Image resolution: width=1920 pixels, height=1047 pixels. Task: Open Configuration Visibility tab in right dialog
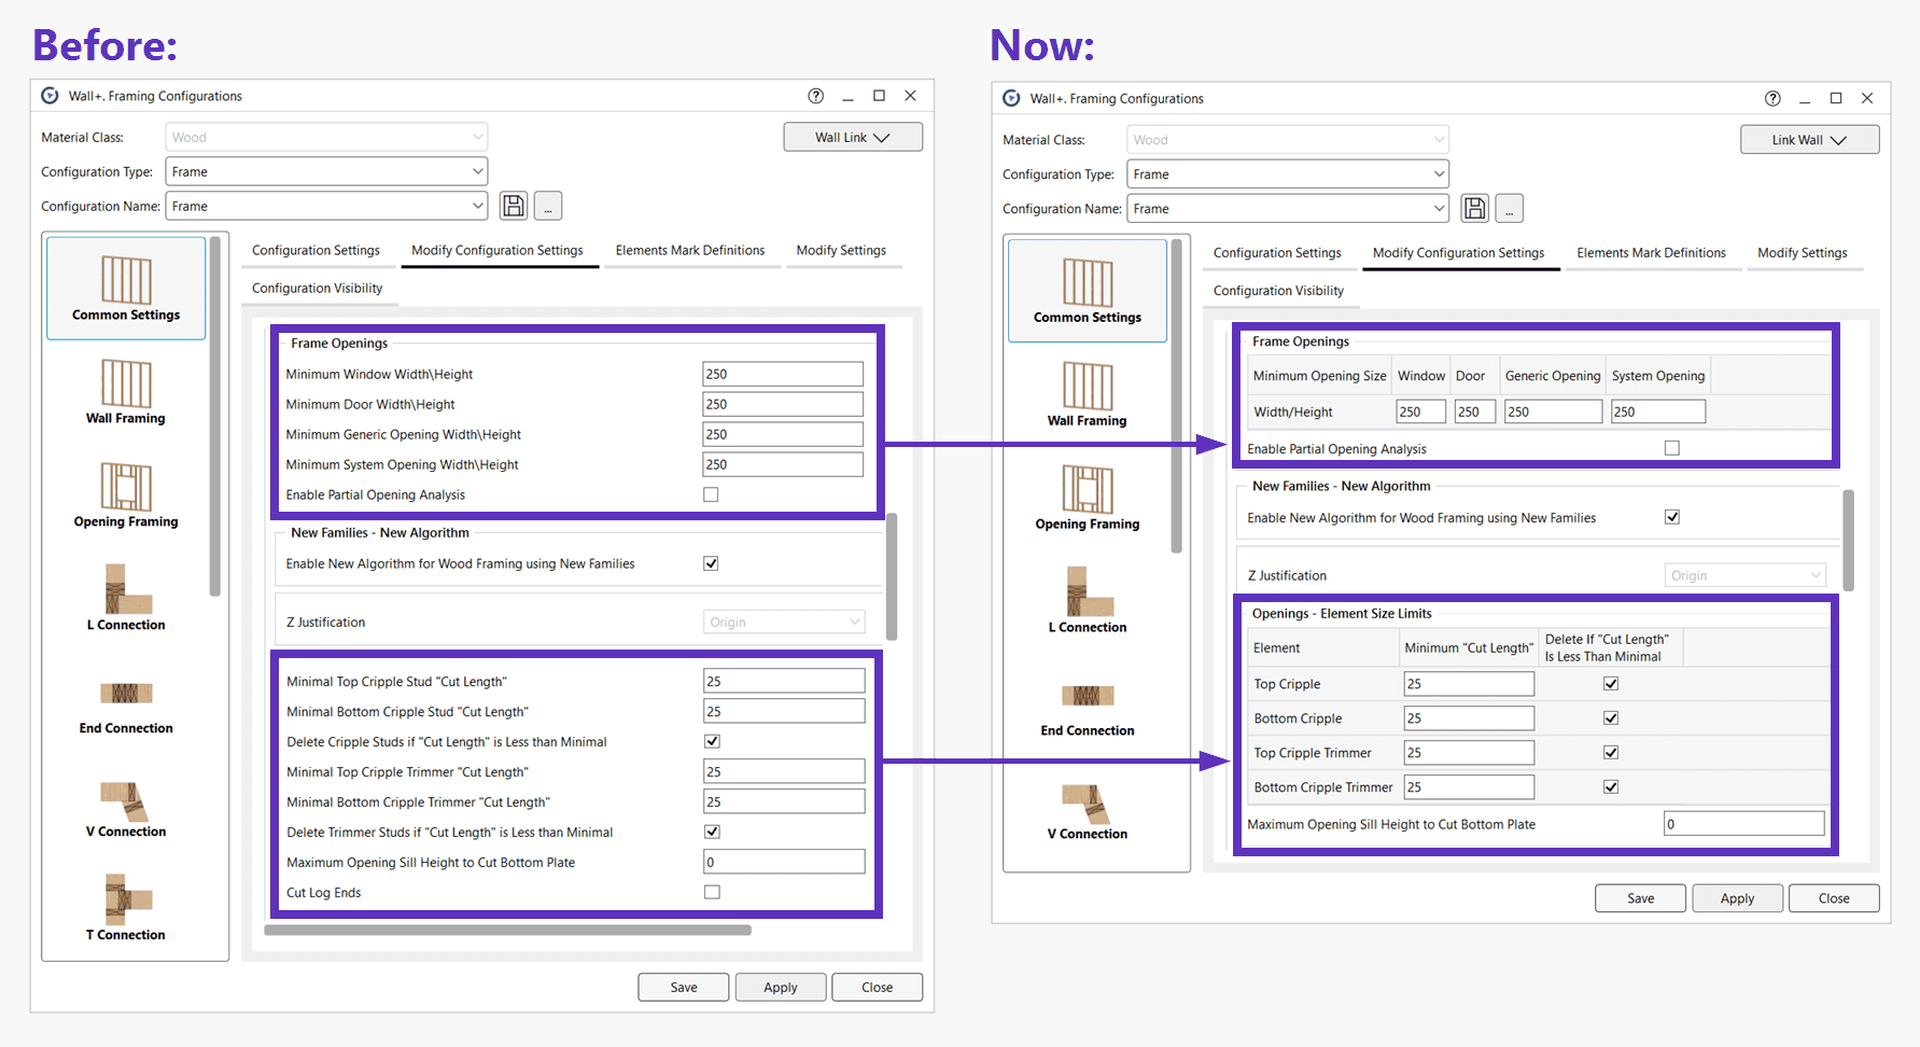click(x=1278, y=291)
